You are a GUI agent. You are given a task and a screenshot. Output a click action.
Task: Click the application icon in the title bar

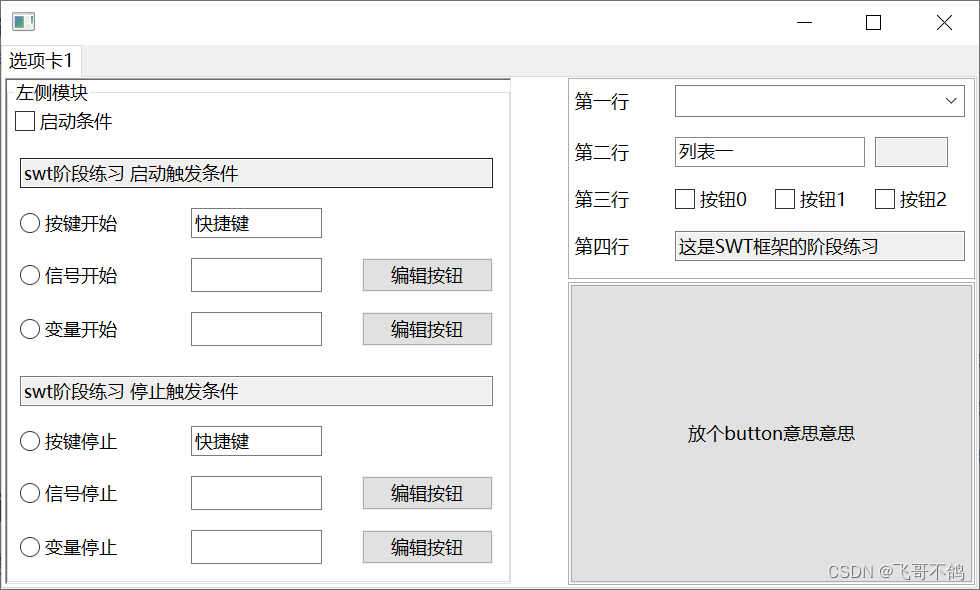click(22, 20)
